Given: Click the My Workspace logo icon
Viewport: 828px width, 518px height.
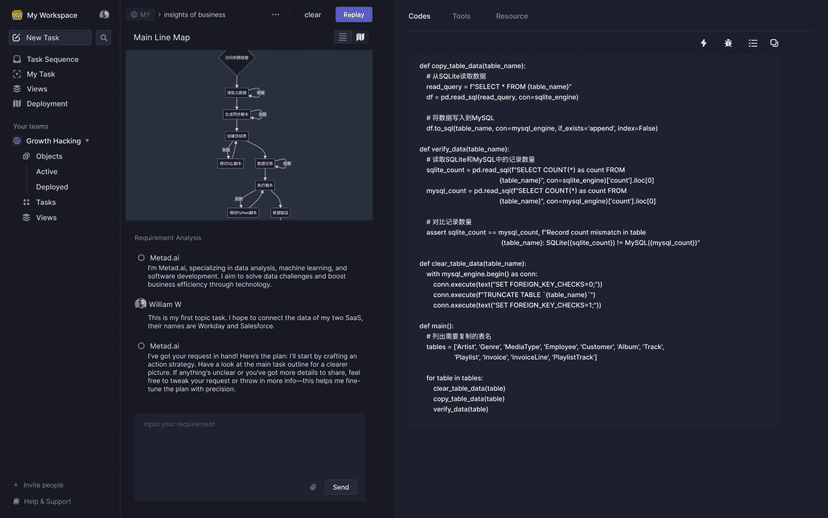Looking at the screenshot, I should [x=17, y=15].
